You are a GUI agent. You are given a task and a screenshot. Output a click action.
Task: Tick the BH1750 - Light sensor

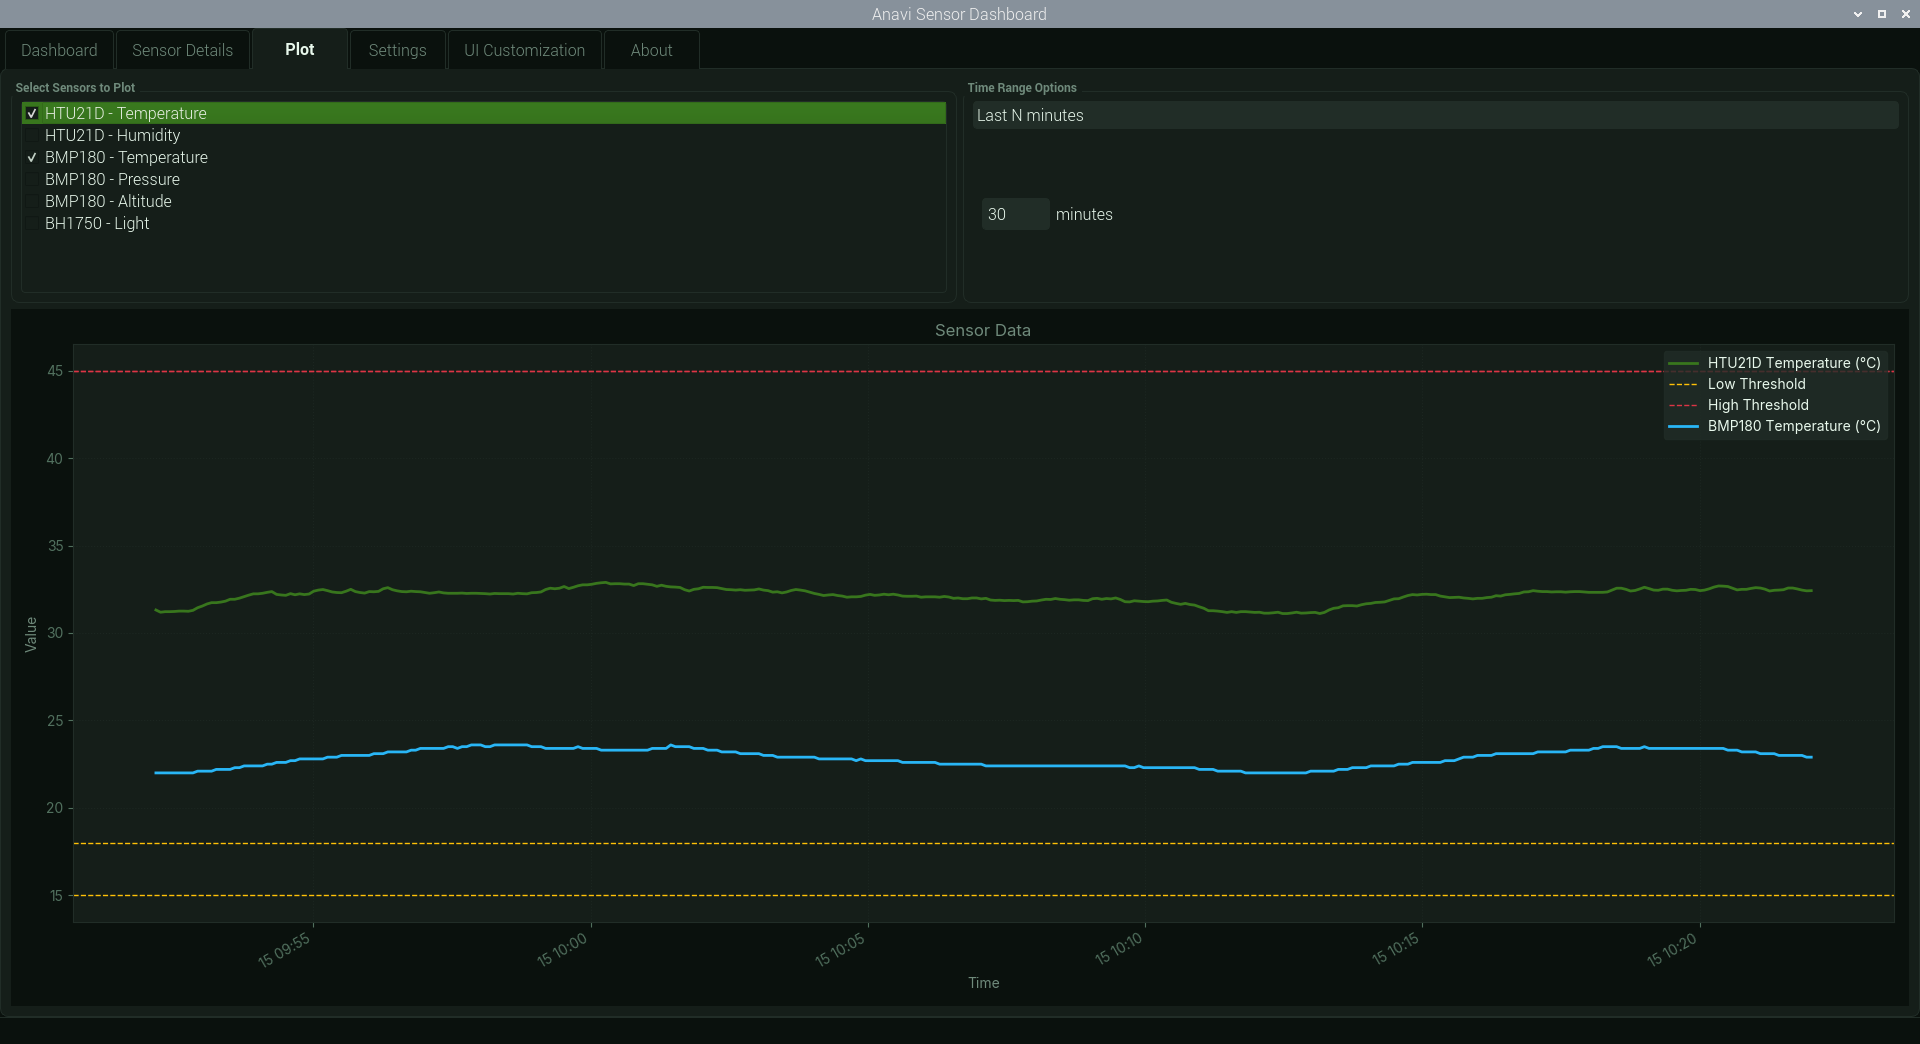(x=32, y=224)
